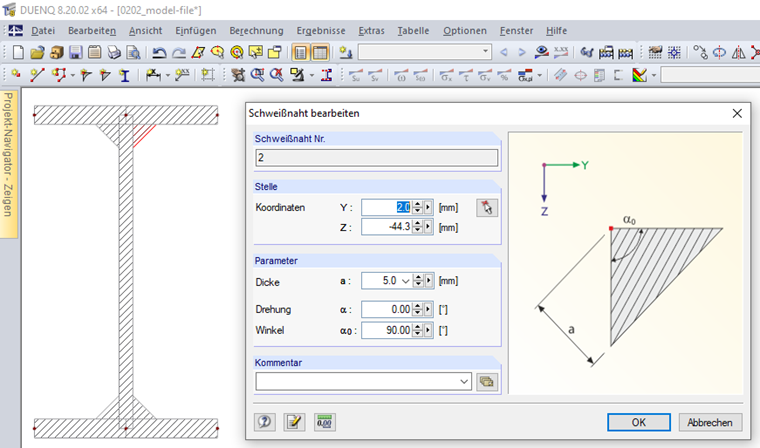
Task: Activate the dimension tool
Action: point(153,75)
